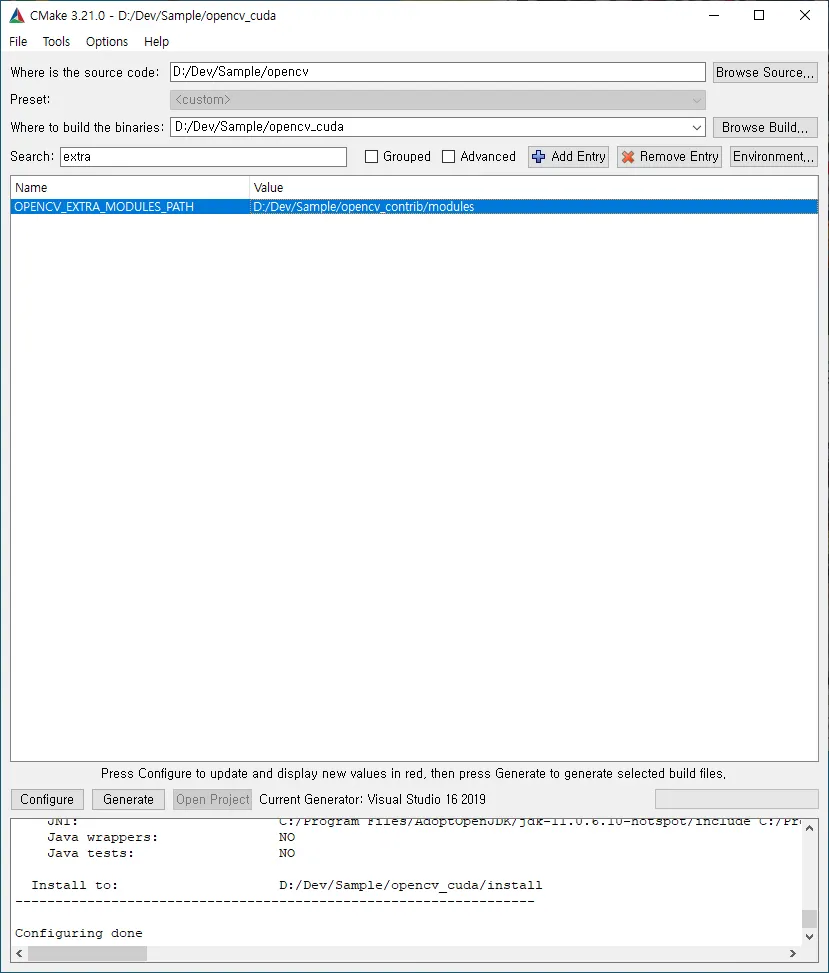This screenshot has width=829, height=973.
Task: Enable the Advanced checkbox
Action: 448,156
